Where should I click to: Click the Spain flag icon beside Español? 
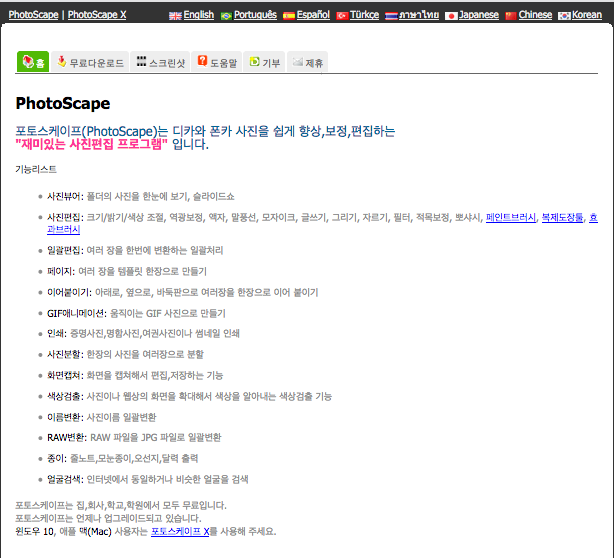(289, 16)
